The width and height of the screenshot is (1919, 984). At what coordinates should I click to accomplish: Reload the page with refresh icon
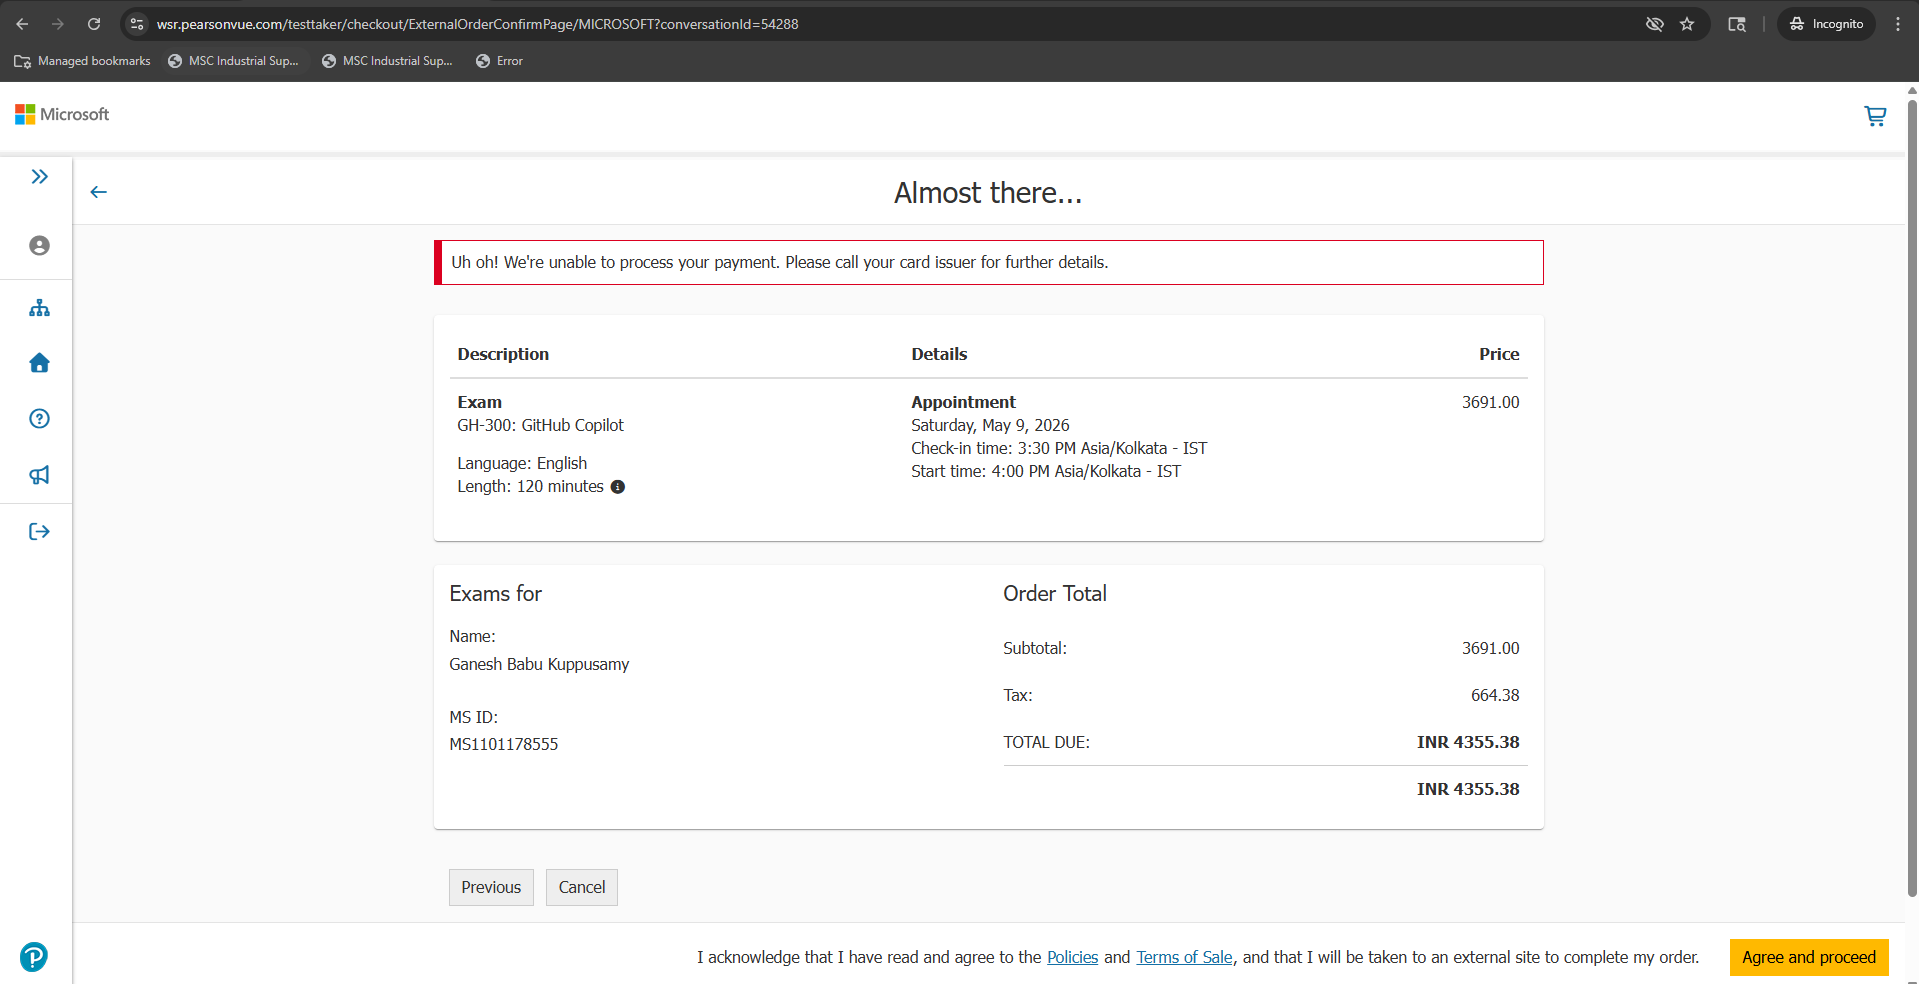94,24
